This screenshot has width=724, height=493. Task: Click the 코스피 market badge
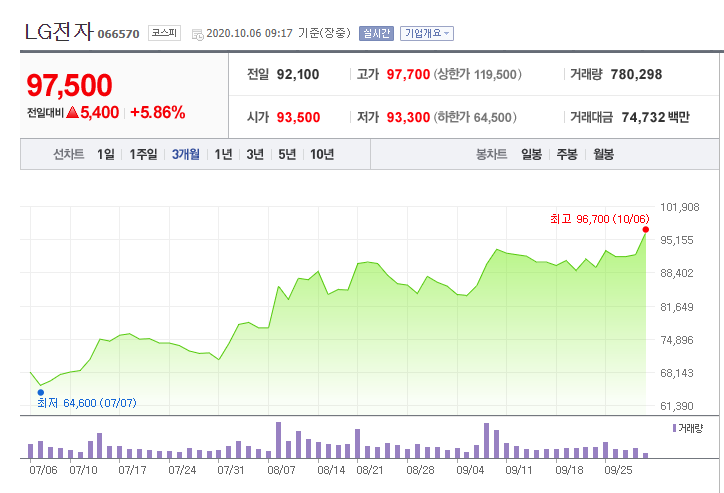[163, 33]
